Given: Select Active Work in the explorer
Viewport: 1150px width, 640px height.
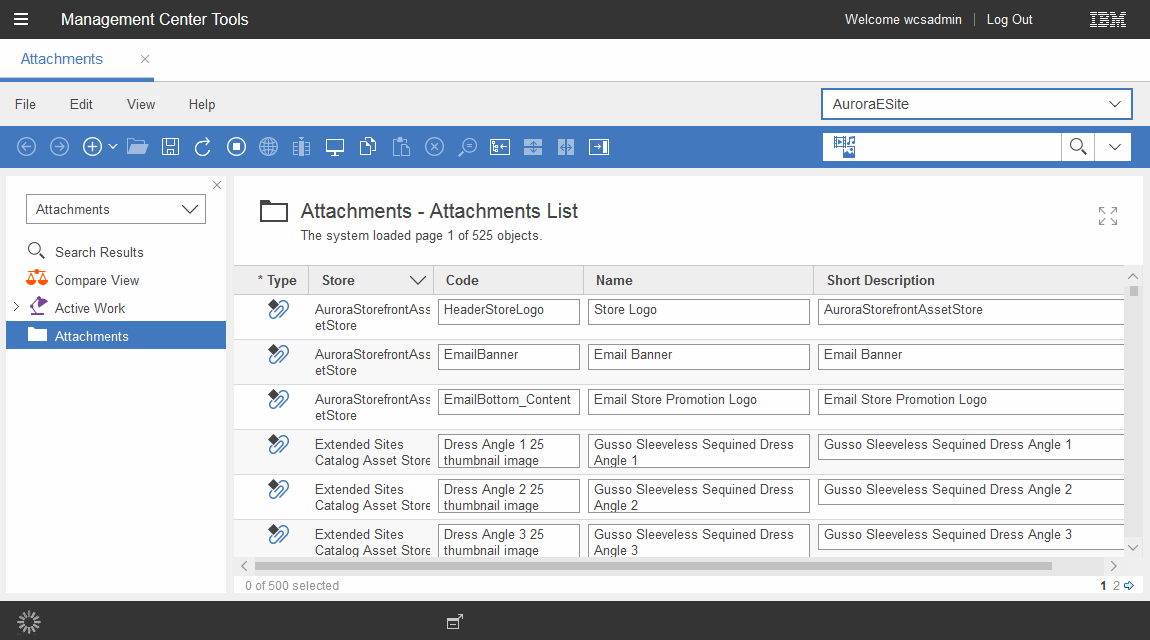Looking at the screenshot, I should (x=89, y=308).
